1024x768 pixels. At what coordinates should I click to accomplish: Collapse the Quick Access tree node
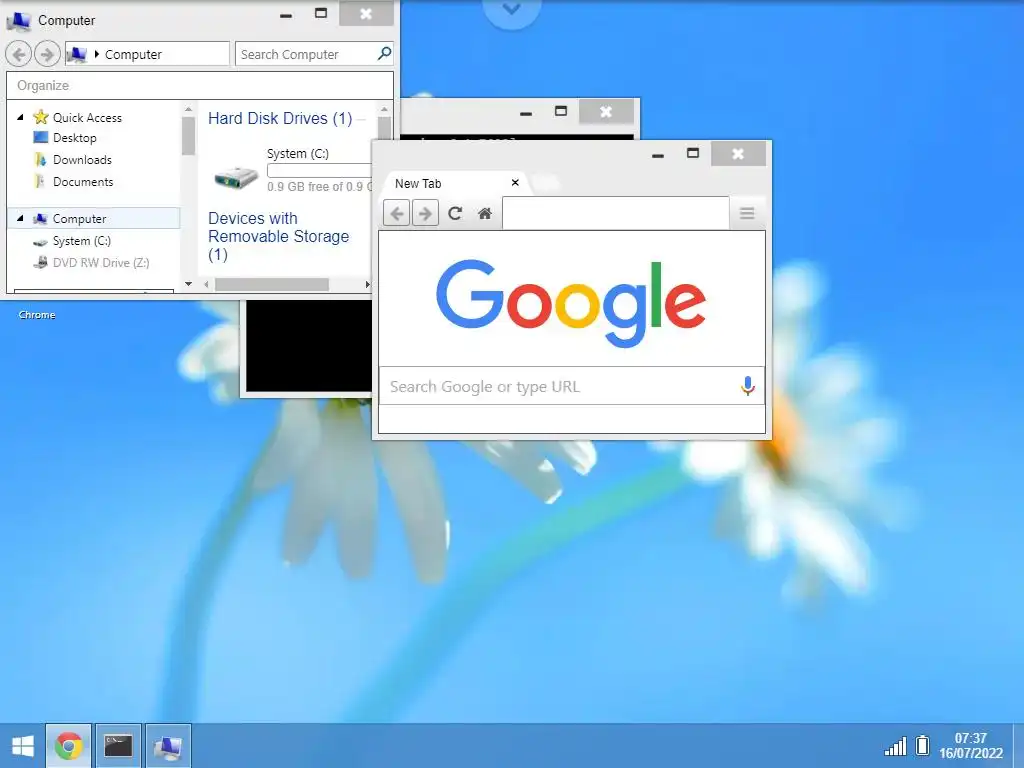coord(20,118)
